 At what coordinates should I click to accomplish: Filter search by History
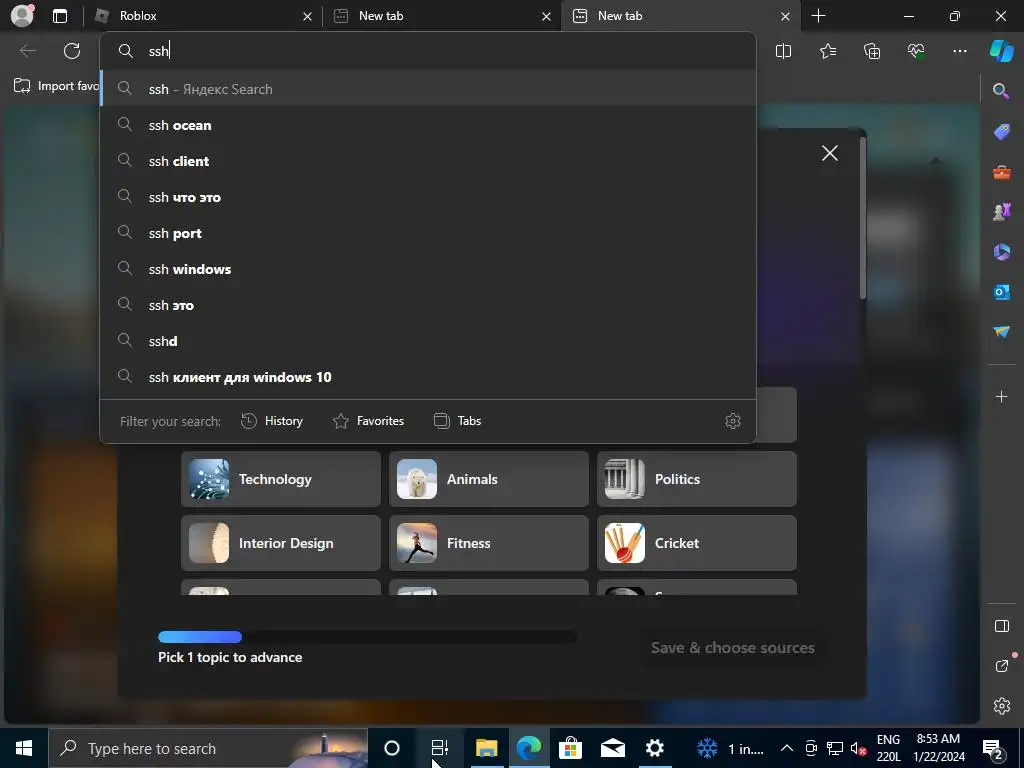(272, 421)
